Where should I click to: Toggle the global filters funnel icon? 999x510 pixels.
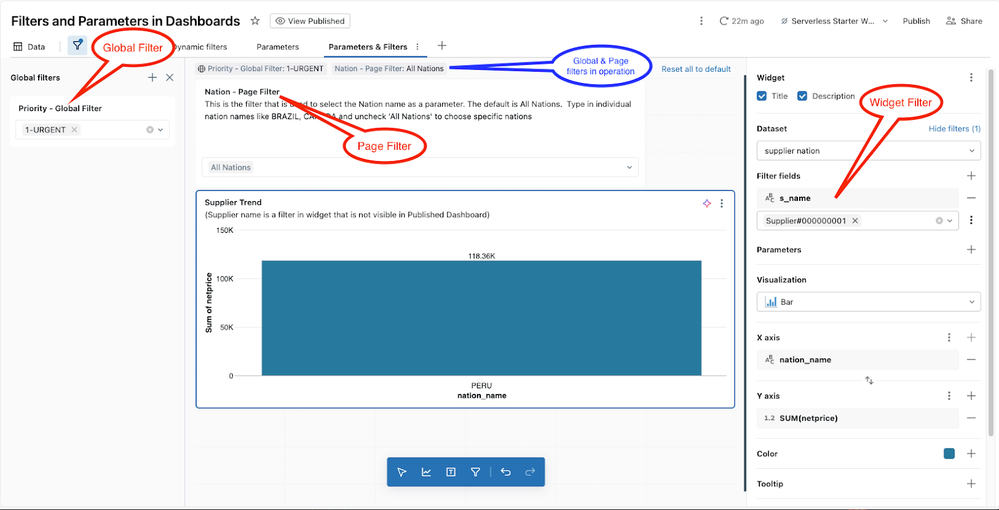click(x=77, y=45)
